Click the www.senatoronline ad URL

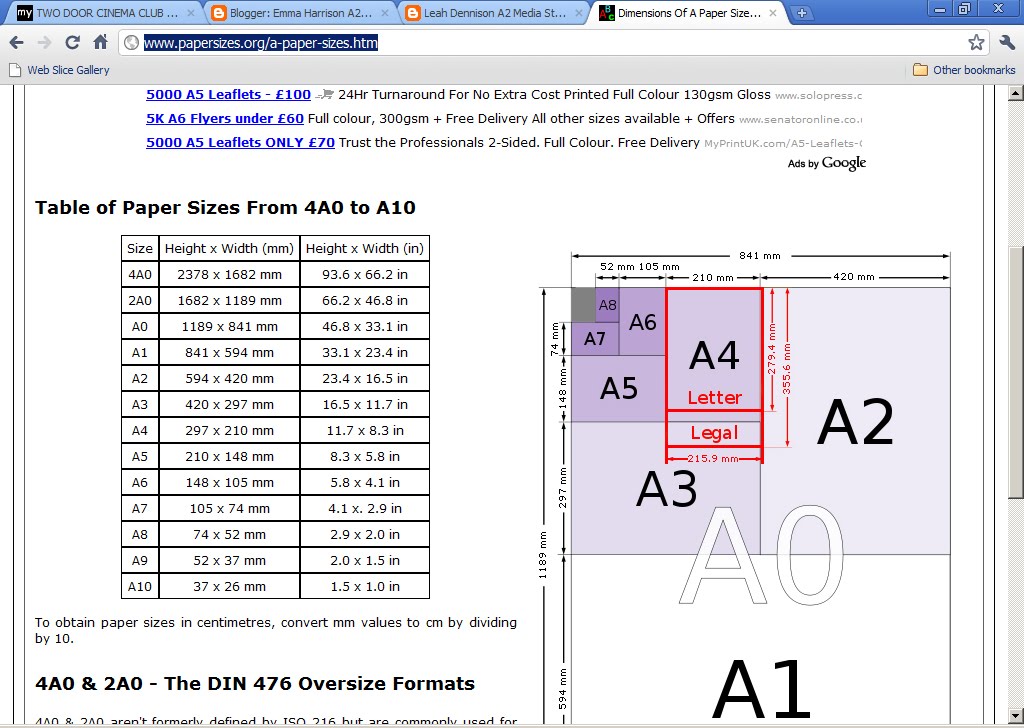(x=800, y=119)
